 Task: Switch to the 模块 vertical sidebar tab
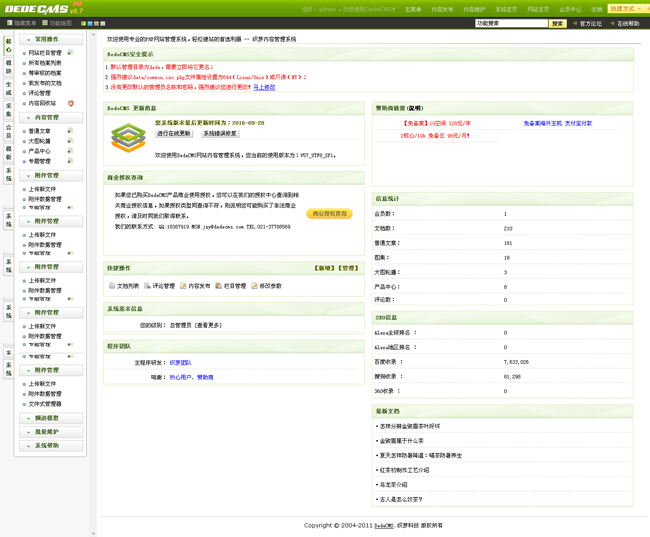click(9, 67)
